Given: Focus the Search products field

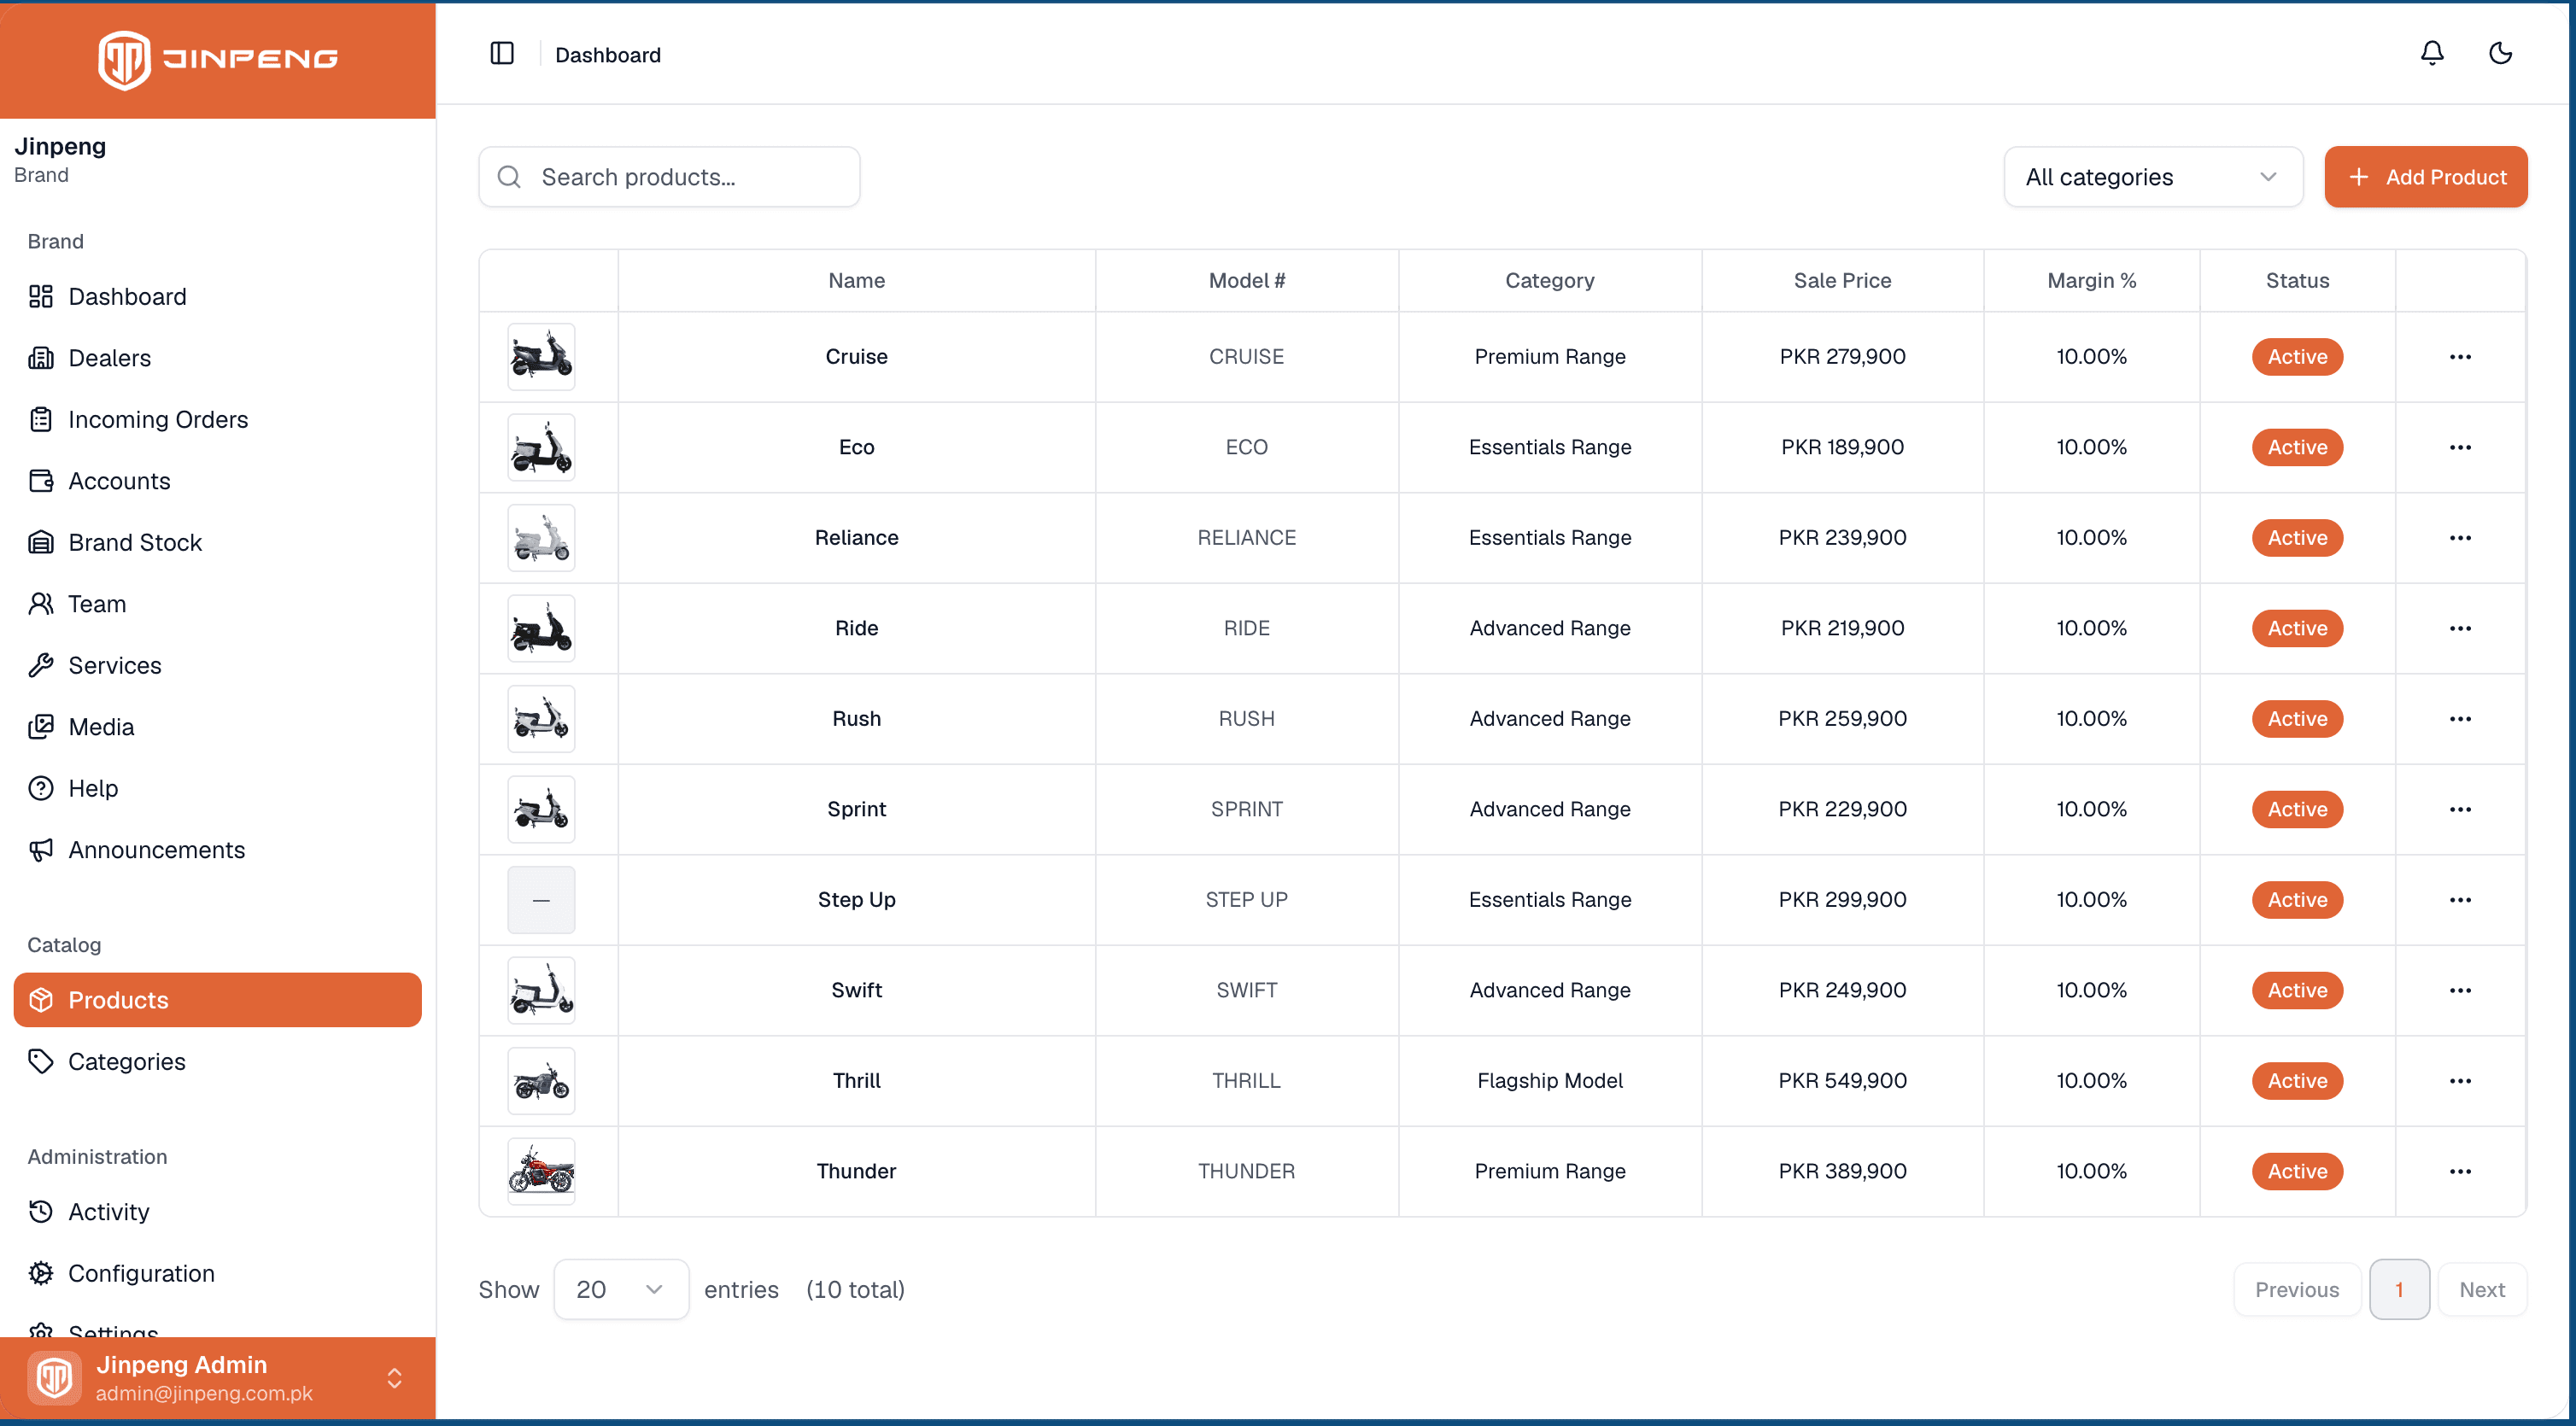Looking at the screenshot, I should 669,177.
